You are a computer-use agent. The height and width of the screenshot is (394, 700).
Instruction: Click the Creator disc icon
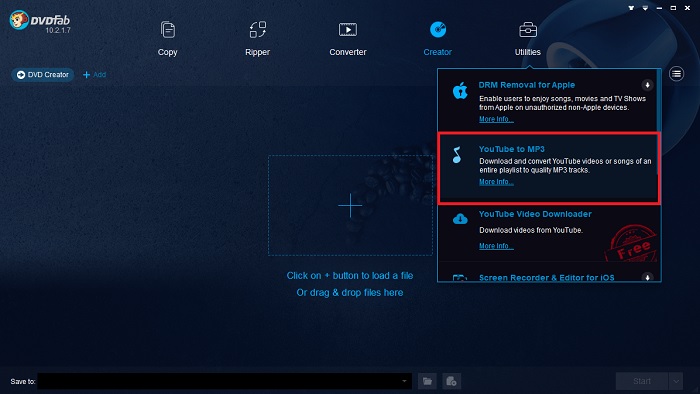coord(438,29)
